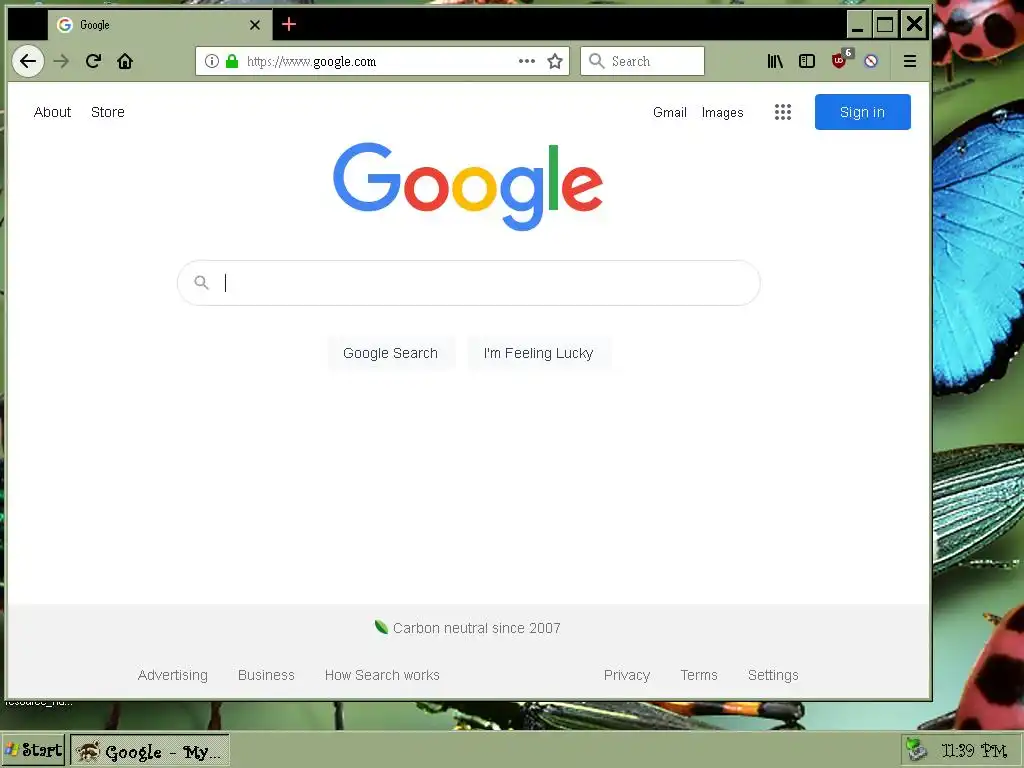
Task: Focus the main Google search field
Action: coord(468,283)
